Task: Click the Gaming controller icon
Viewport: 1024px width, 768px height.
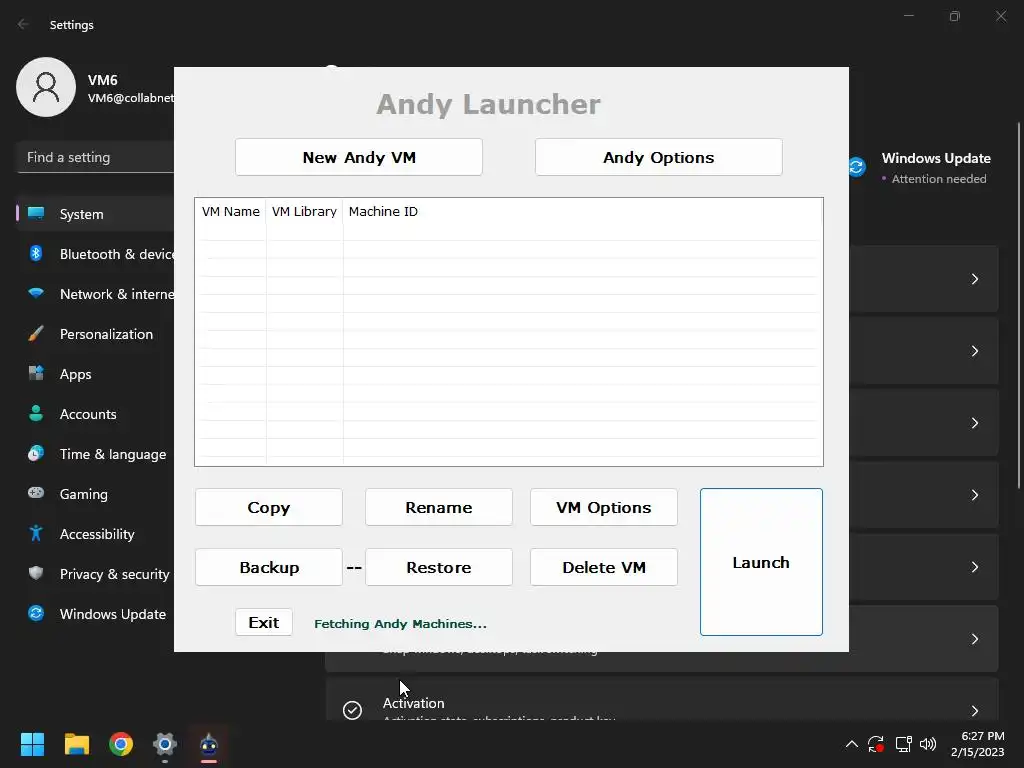Action: 36,492
